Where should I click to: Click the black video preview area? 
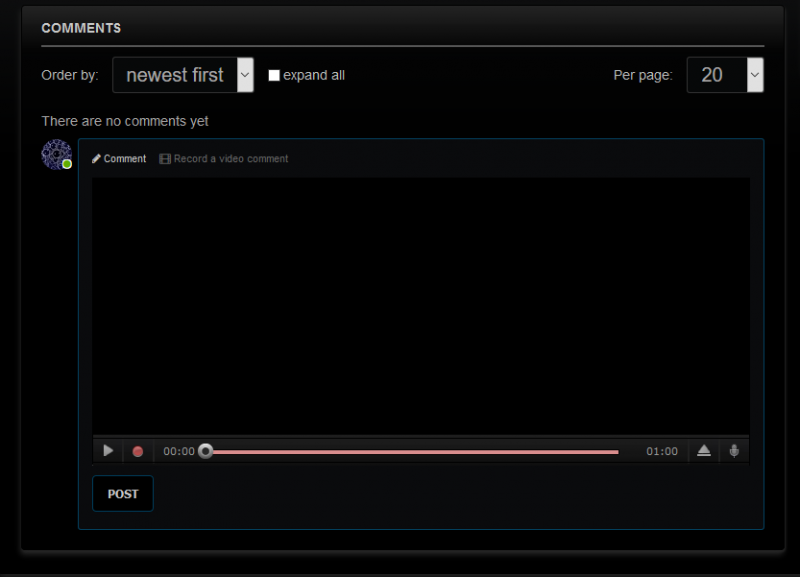[x=421, y=306]
